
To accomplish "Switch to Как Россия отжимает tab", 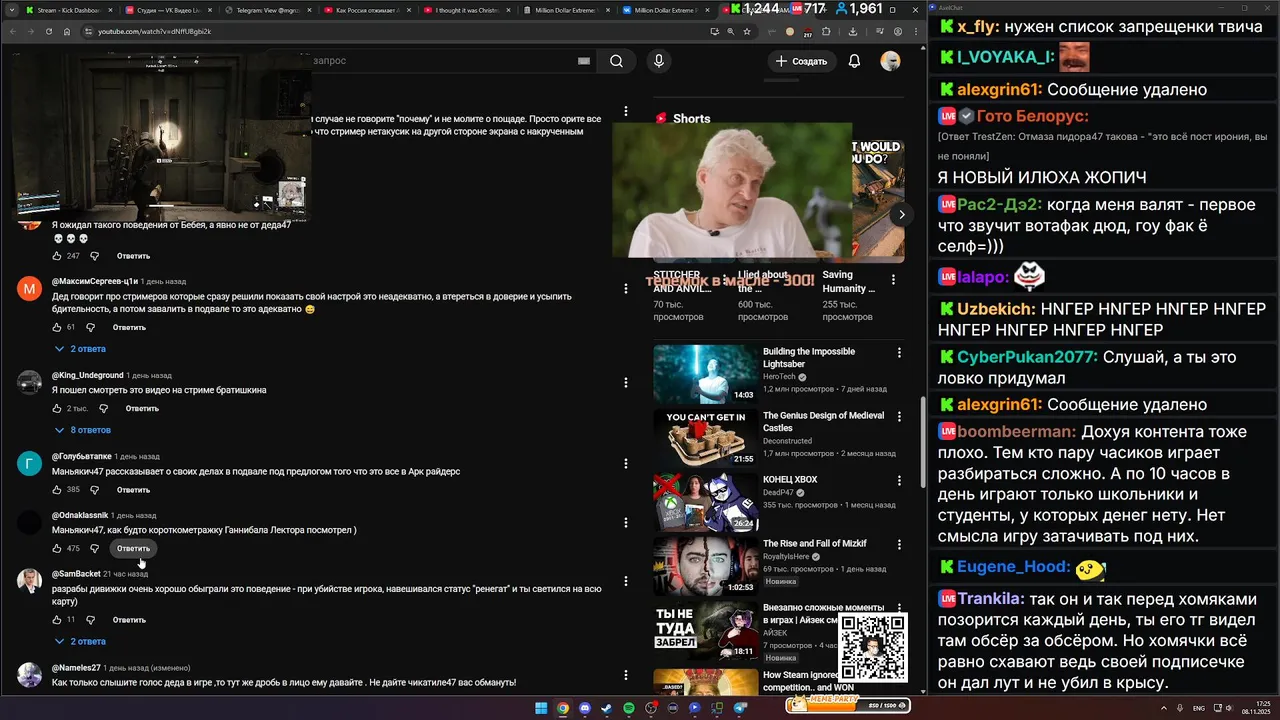I will (x=365, y=10).
